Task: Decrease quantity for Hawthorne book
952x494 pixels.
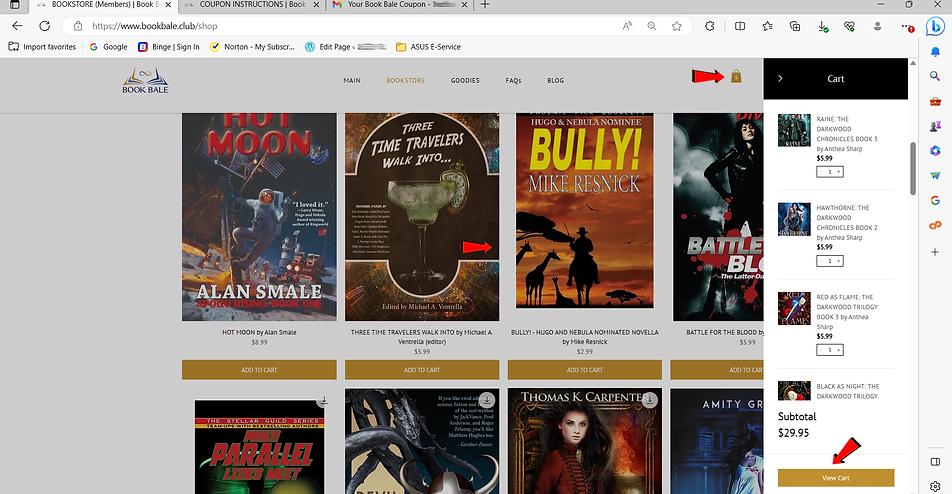Action: click(821, 261)
